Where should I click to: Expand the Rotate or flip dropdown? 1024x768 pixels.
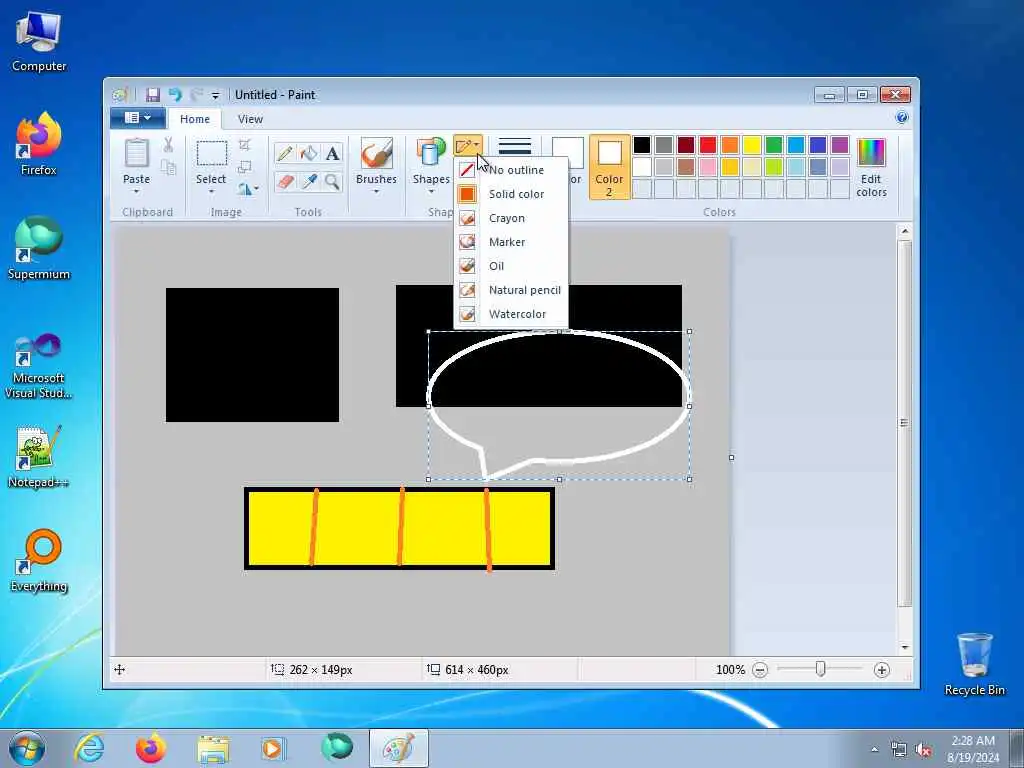(248, 189)
